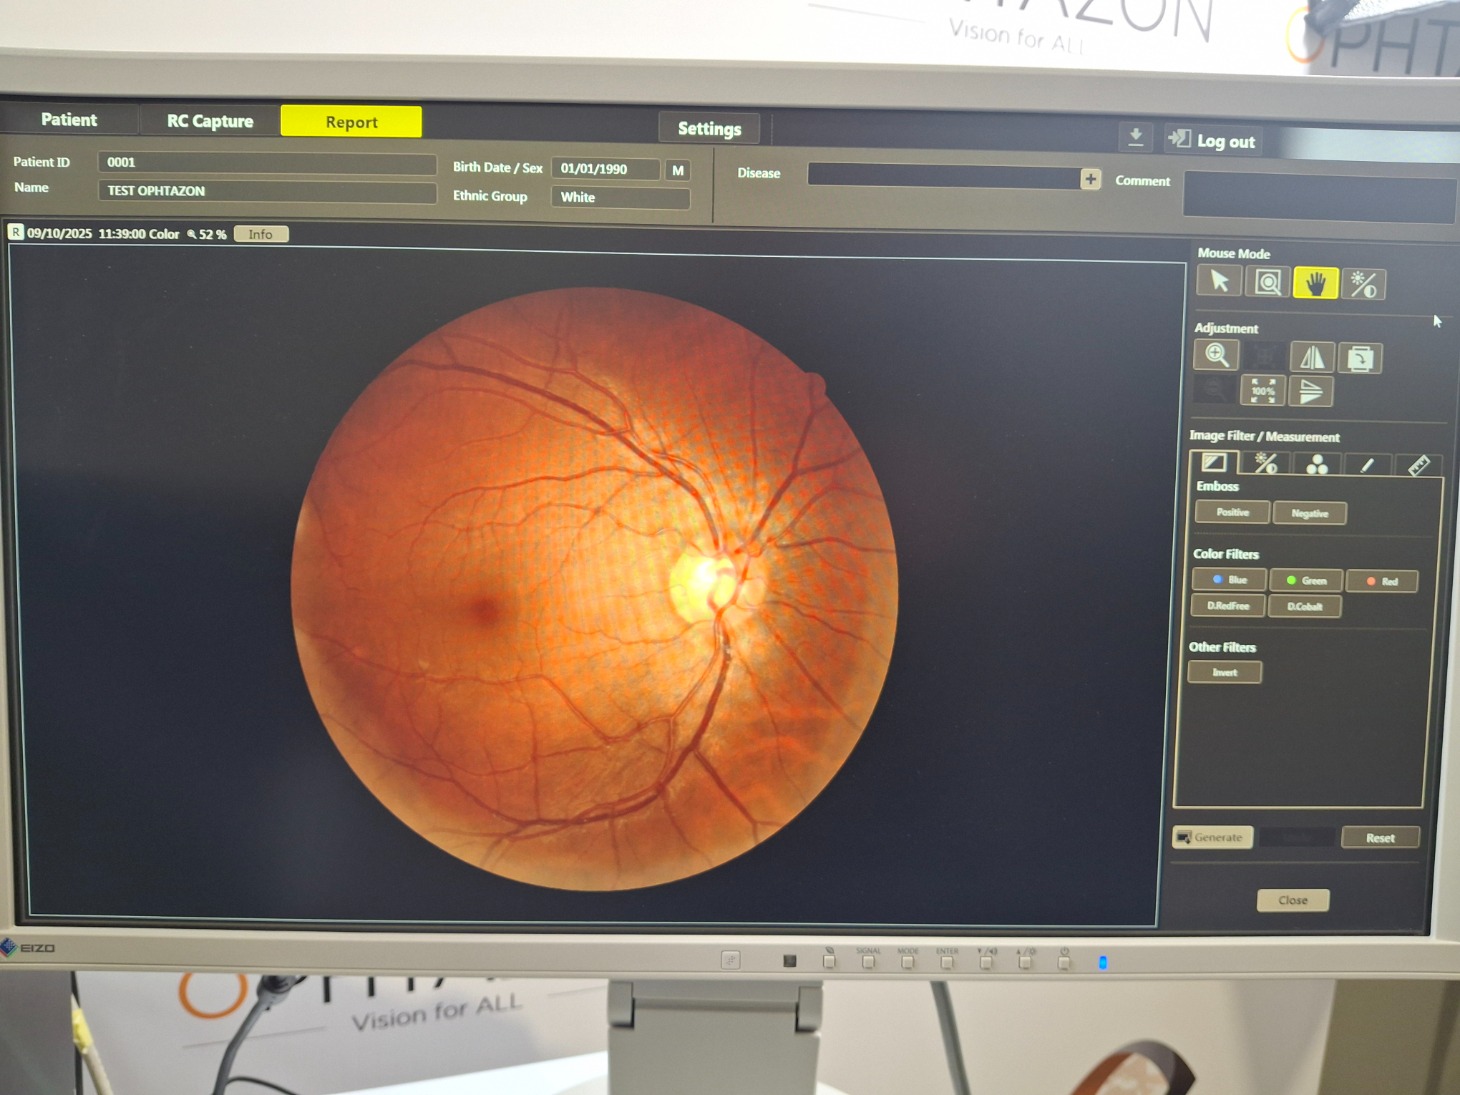Open the ruler measurement tab
This screenshot has height=1095, width=1460.
pyautogui.click(x=1418, y=465)
